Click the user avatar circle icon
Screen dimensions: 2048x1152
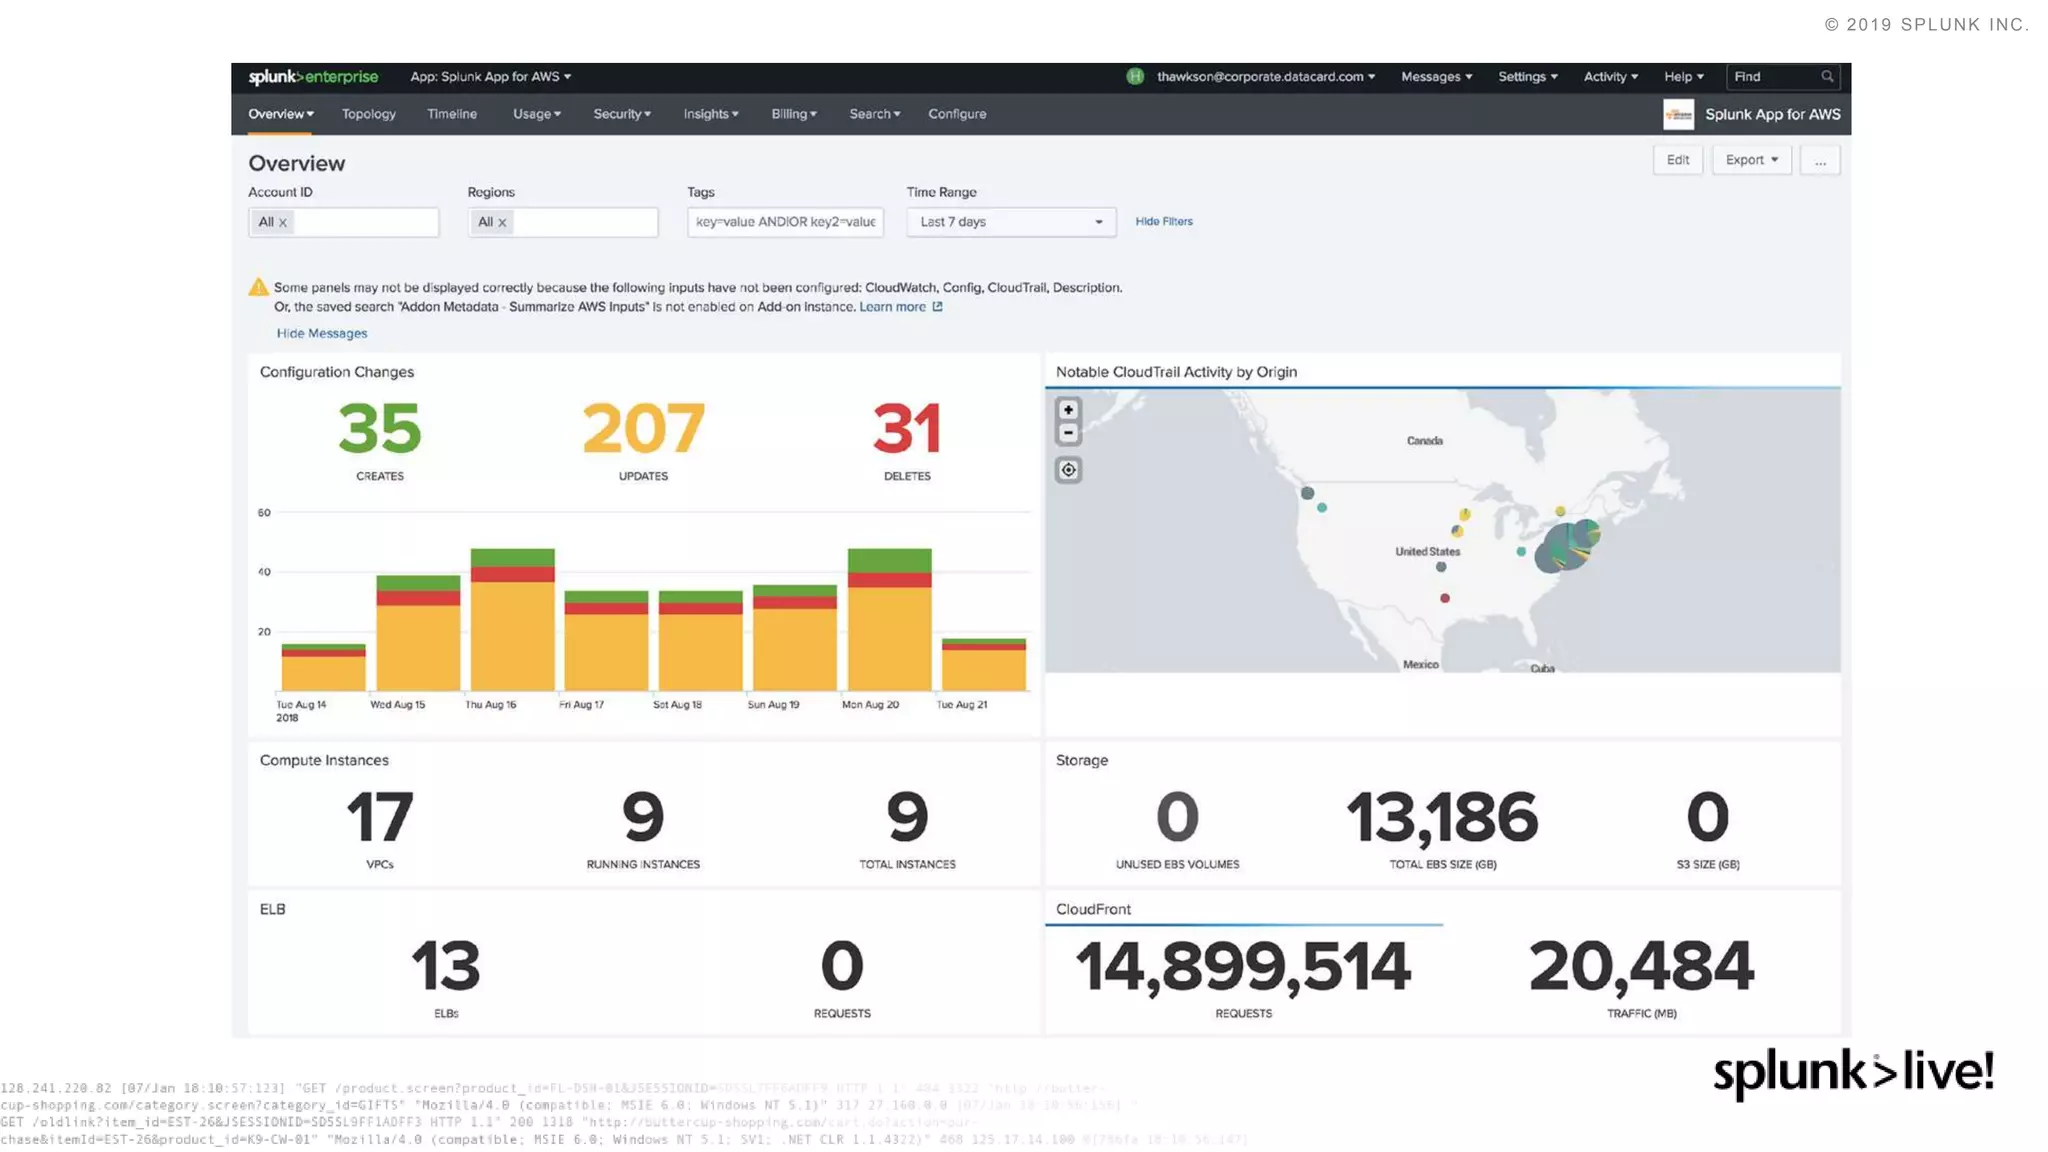click(1135, 77)
